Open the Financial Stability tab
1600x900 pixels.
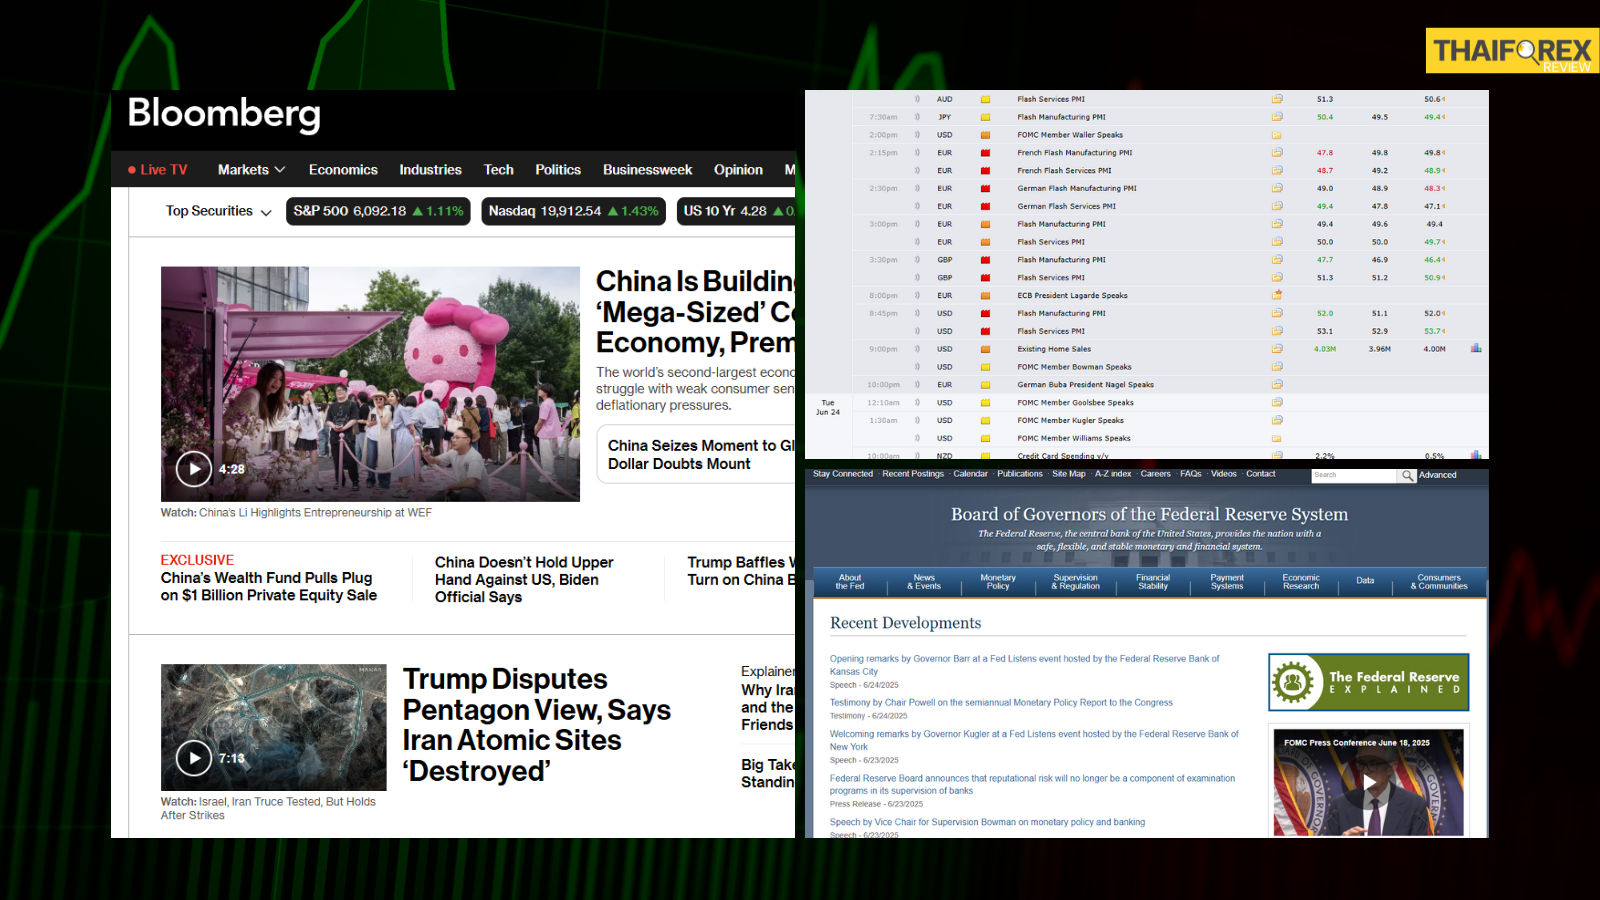(1153, 582)
